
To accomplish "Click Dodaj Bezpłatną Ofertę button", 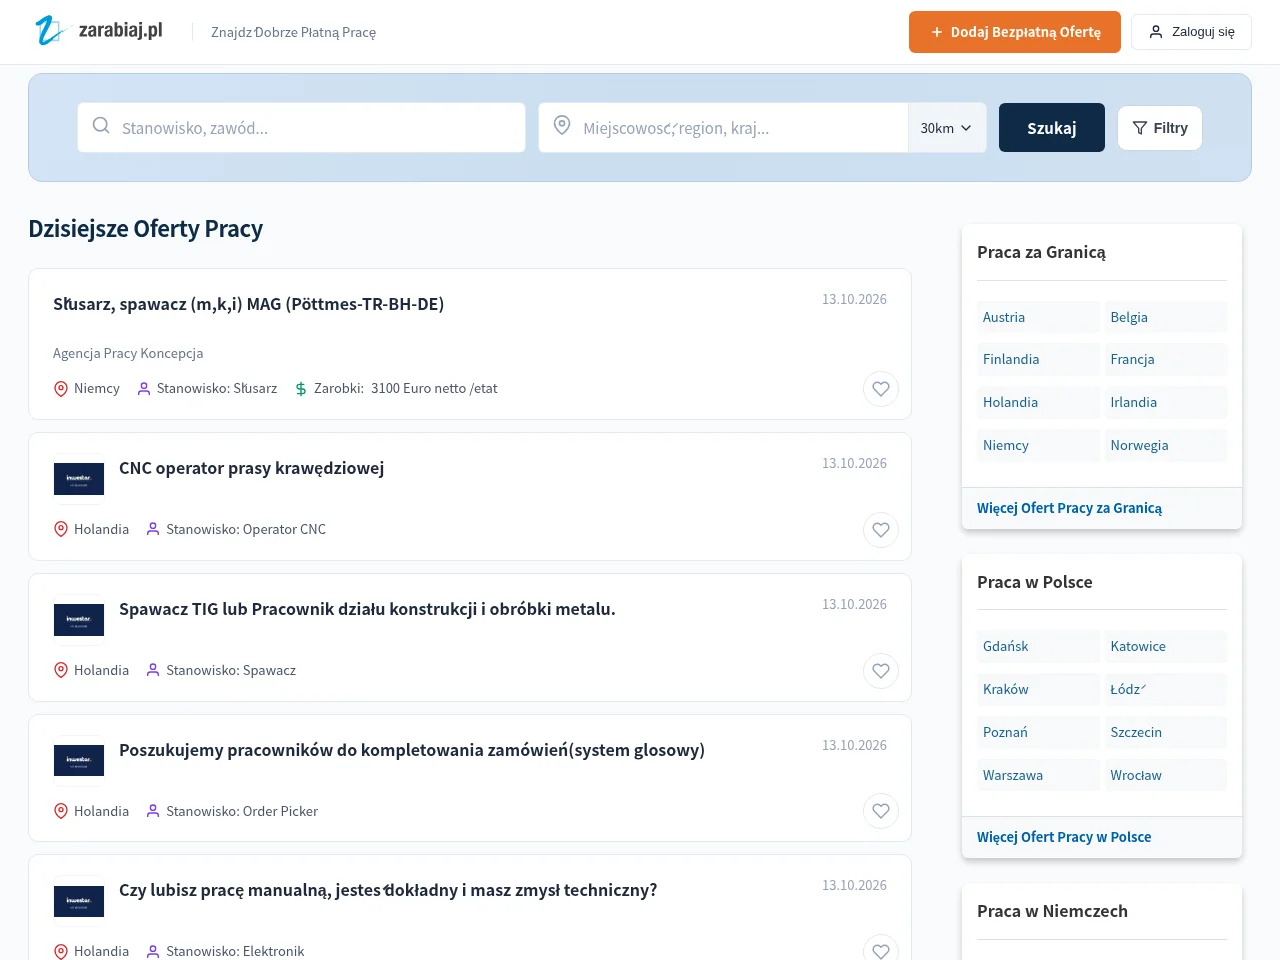I will click(x=1015, y=32).
